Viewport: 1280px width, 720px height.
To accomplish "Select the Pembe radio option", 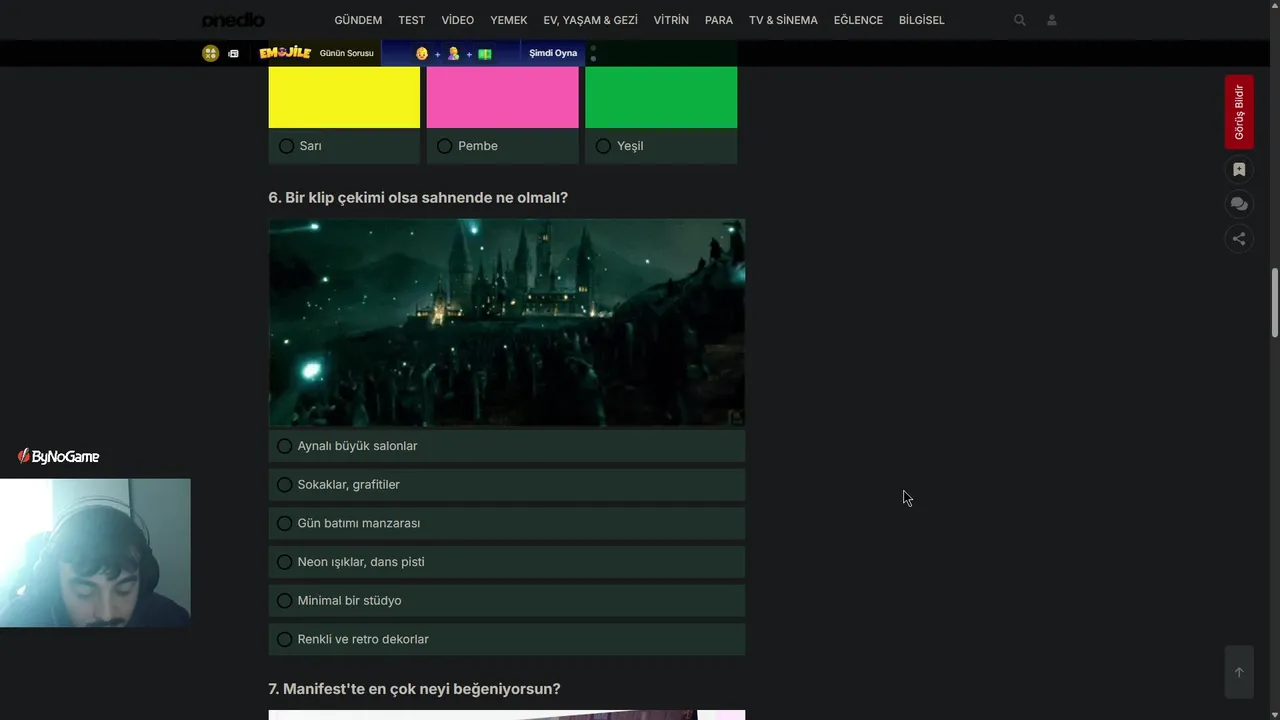I will point(502,146).
